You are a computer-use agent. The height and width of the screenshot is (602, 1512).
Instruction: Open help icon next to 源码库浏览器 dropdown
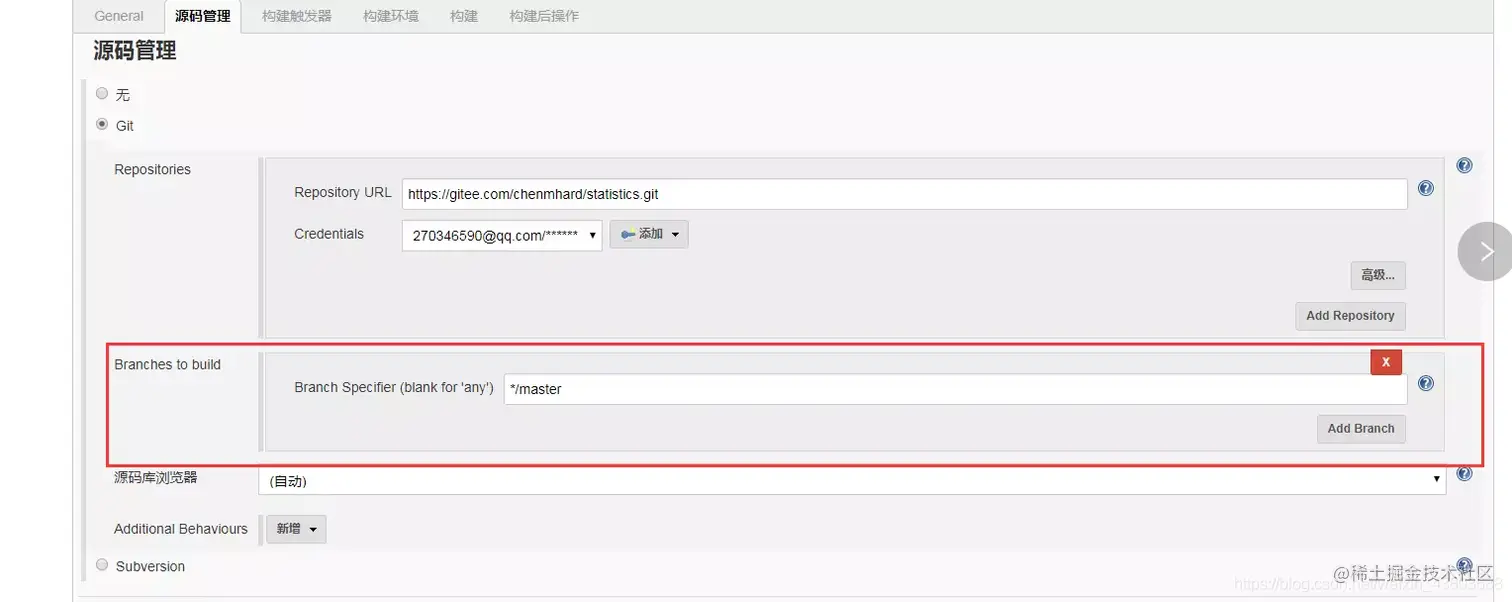1464,474
